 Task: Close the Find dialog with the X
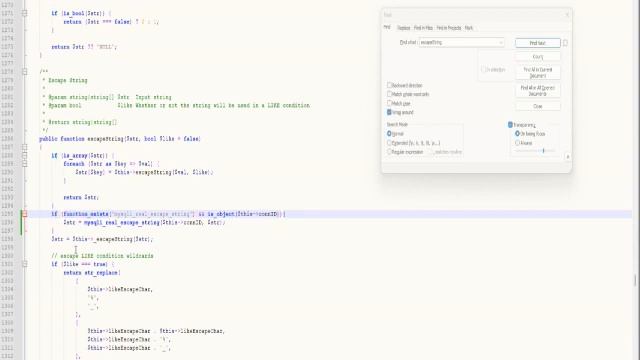point(567,15)
